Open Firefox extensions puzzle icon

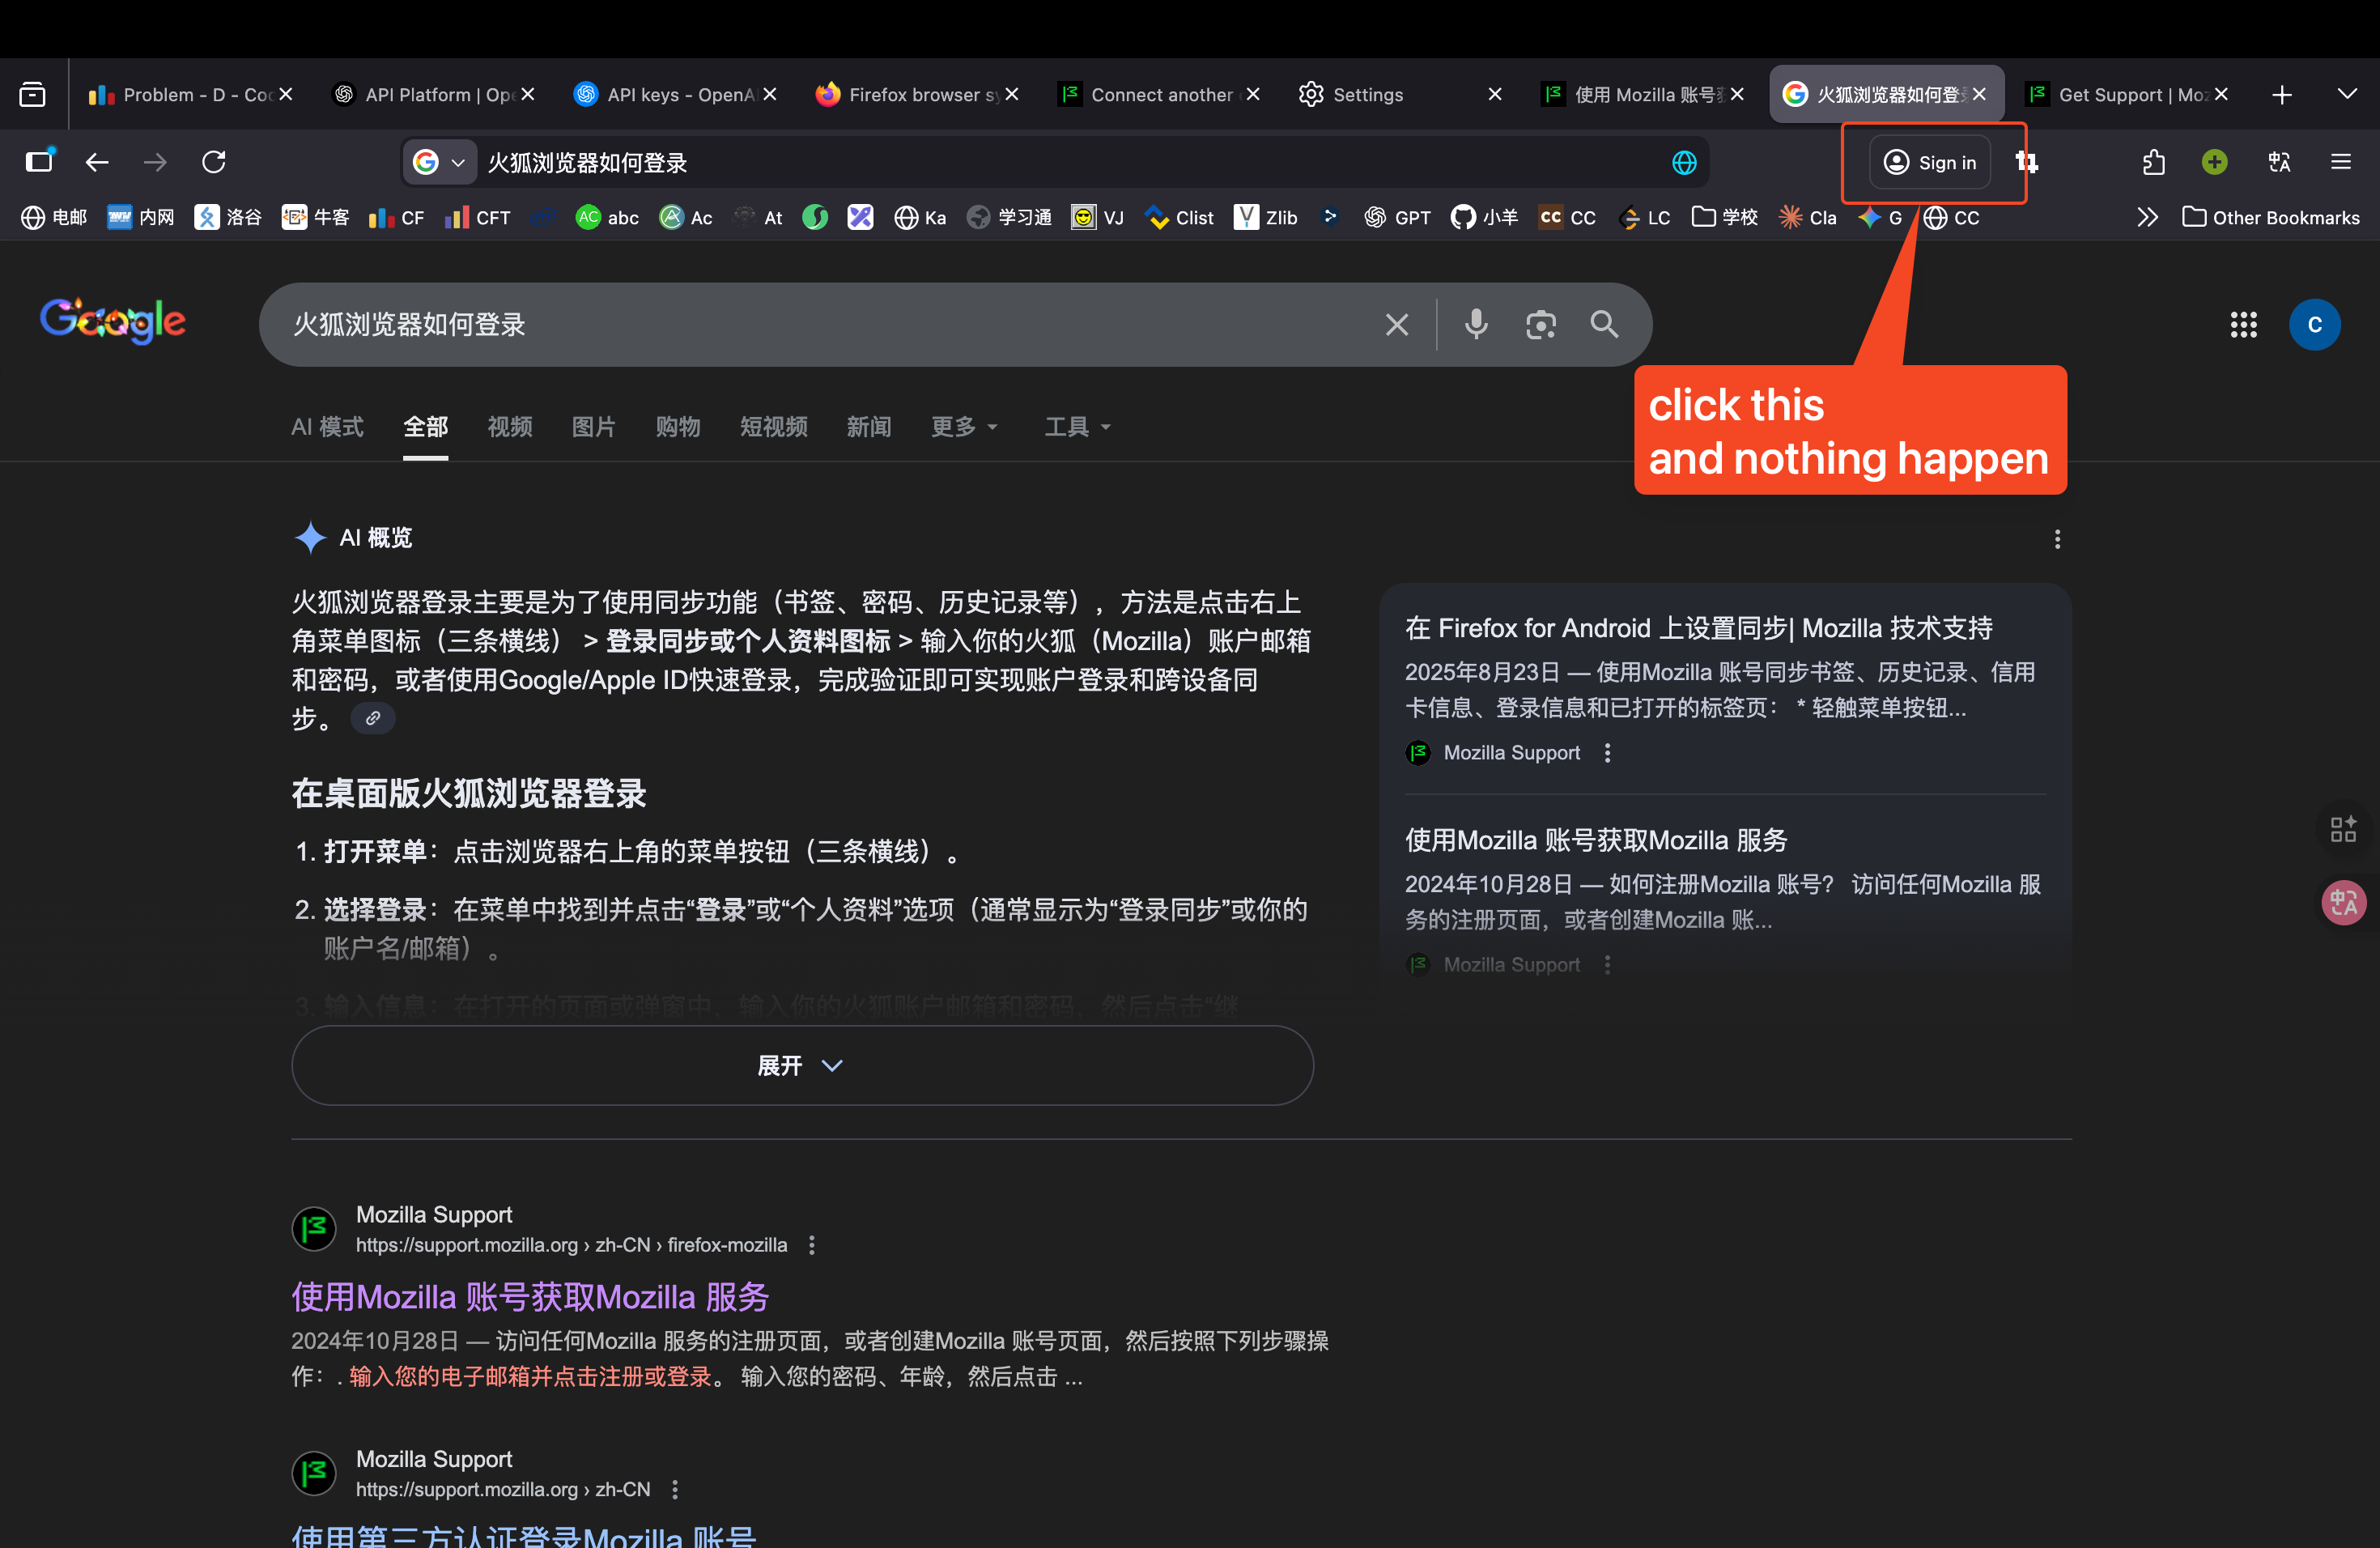(2153, 162)
